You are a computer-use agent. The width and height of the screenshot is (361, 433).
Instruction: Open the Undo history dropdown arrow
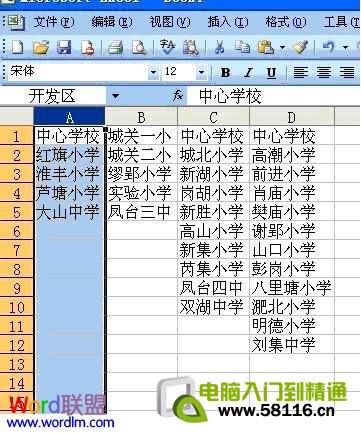(345, 47)
